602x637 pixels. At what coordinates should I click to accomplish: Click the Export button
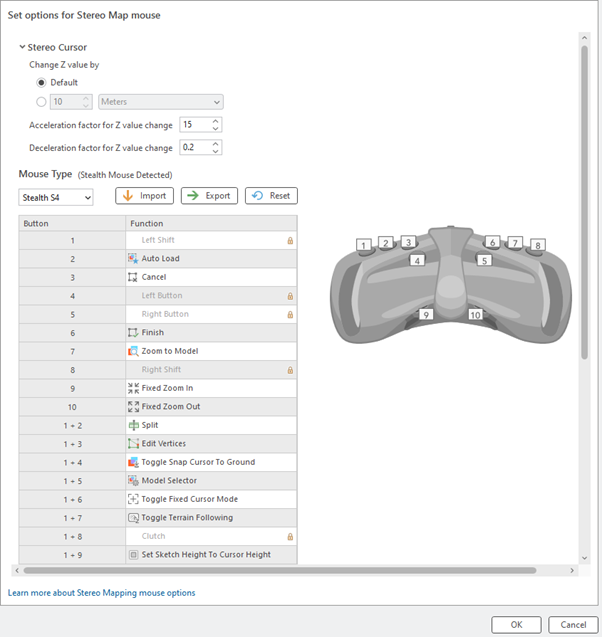point(209,196)
